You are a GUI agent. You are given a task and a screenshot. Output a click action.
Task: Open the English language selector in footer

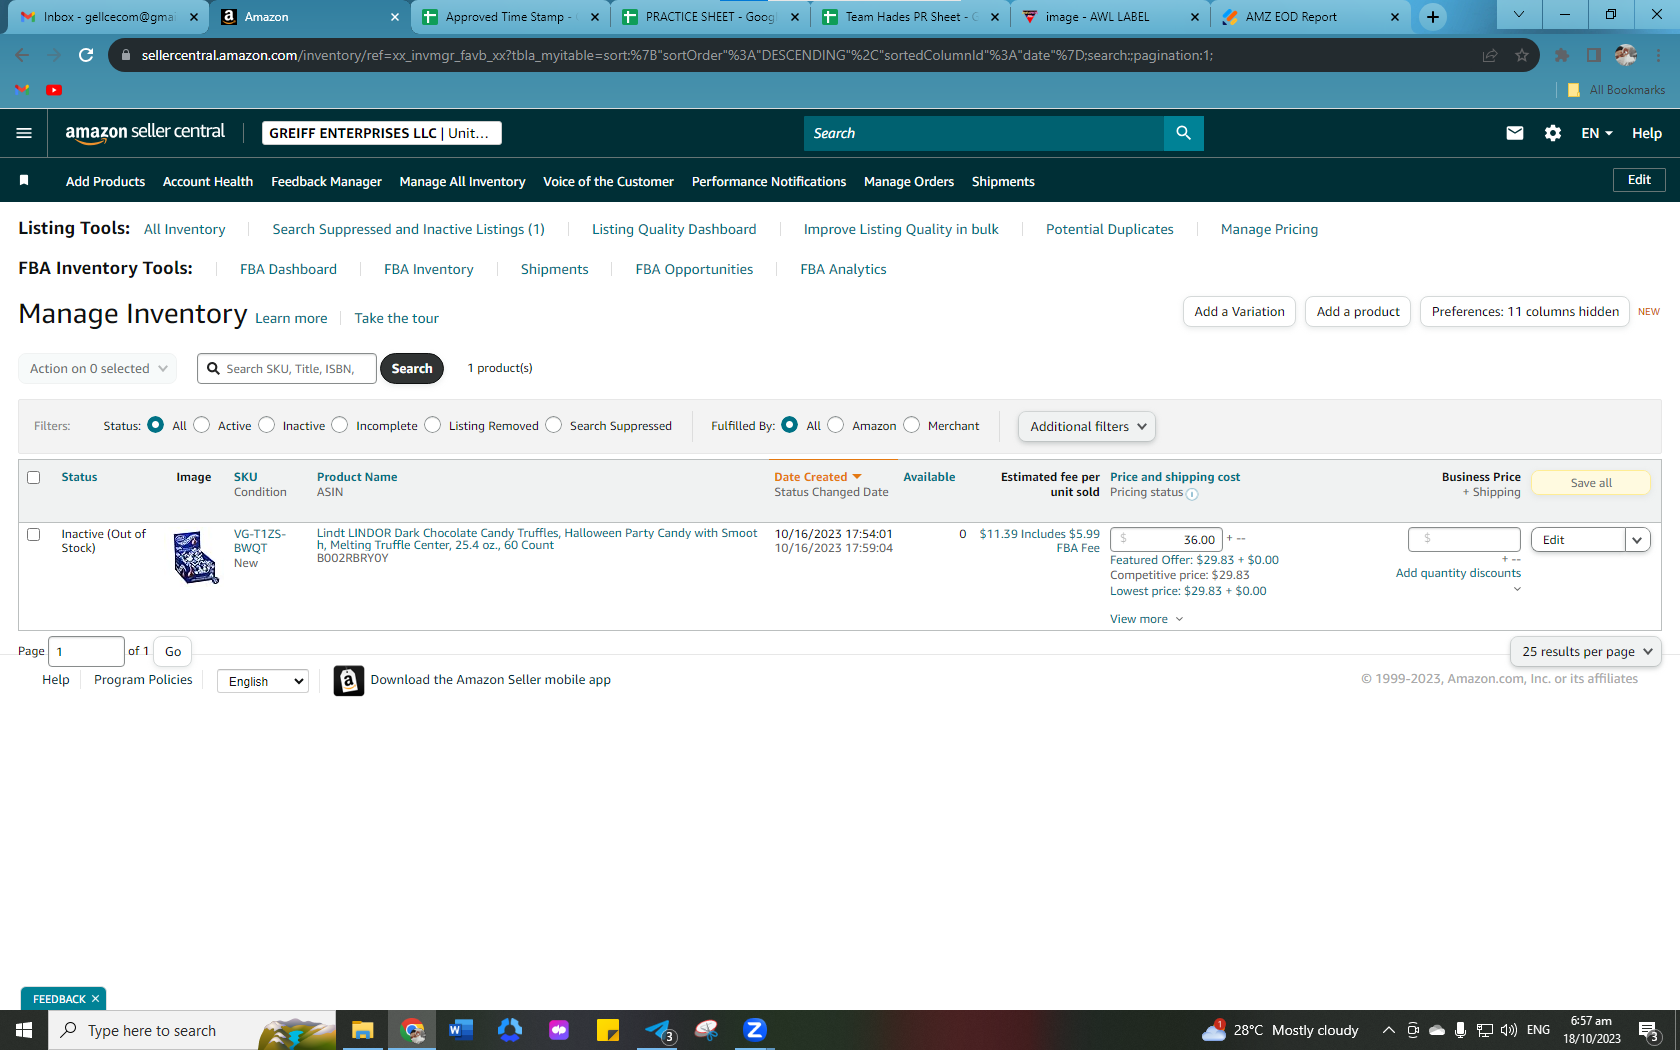pyautogui.click(x=263, y=681)
